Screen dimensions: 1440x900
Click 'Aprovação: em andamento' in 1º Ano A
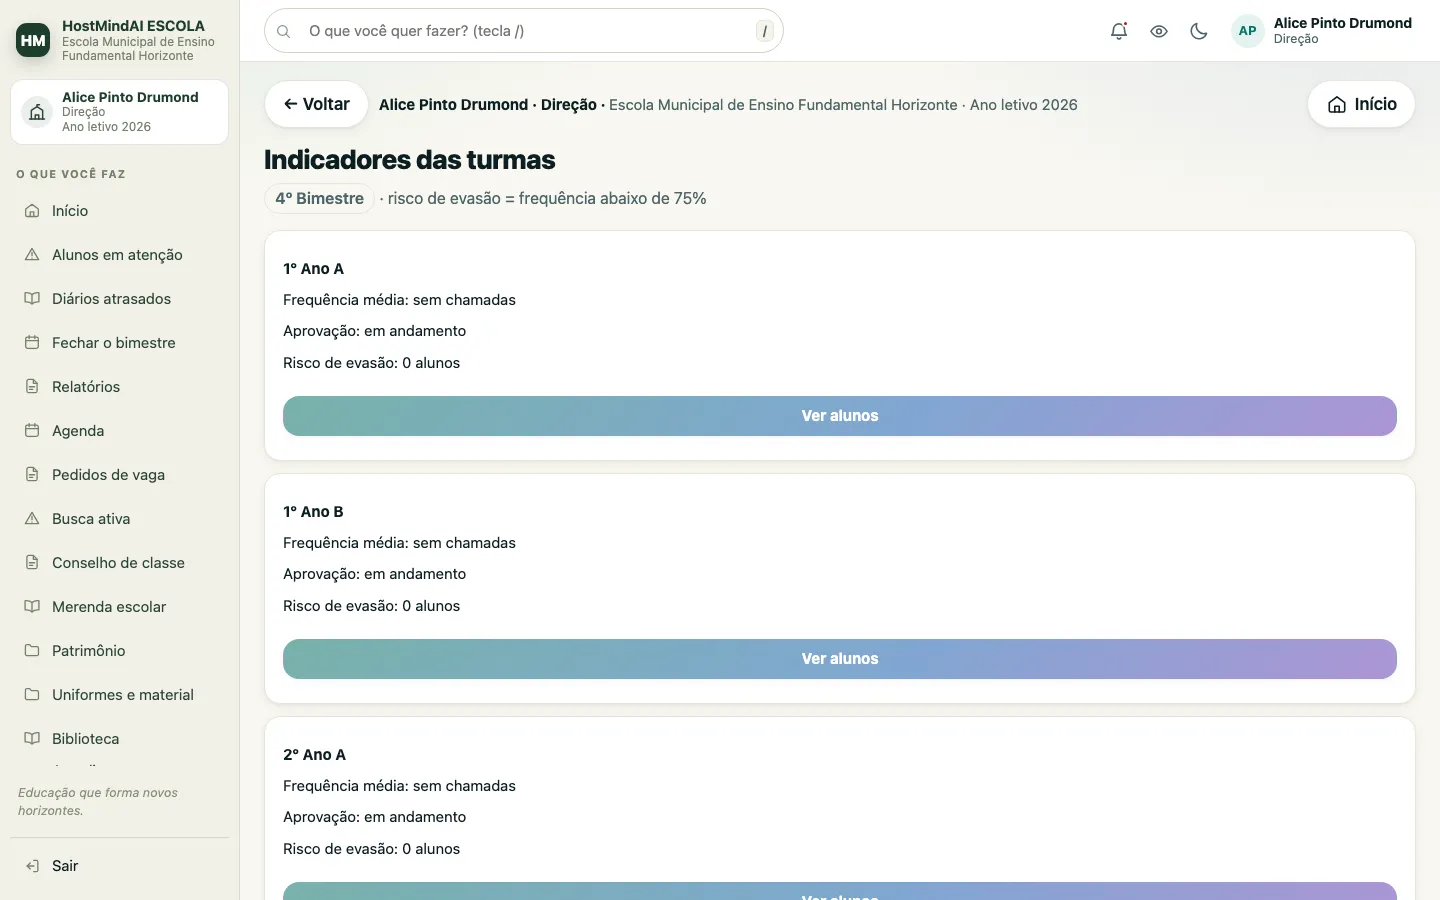[x=374, y=331]
